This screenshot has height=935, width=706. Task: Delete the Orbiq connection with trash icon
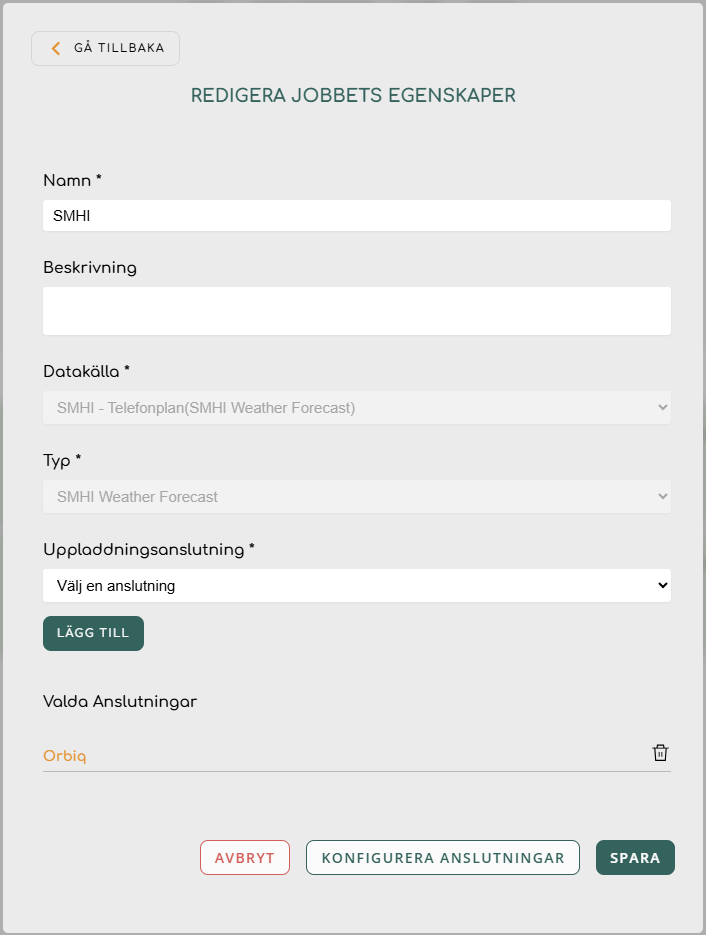click(x=660, y=753)
